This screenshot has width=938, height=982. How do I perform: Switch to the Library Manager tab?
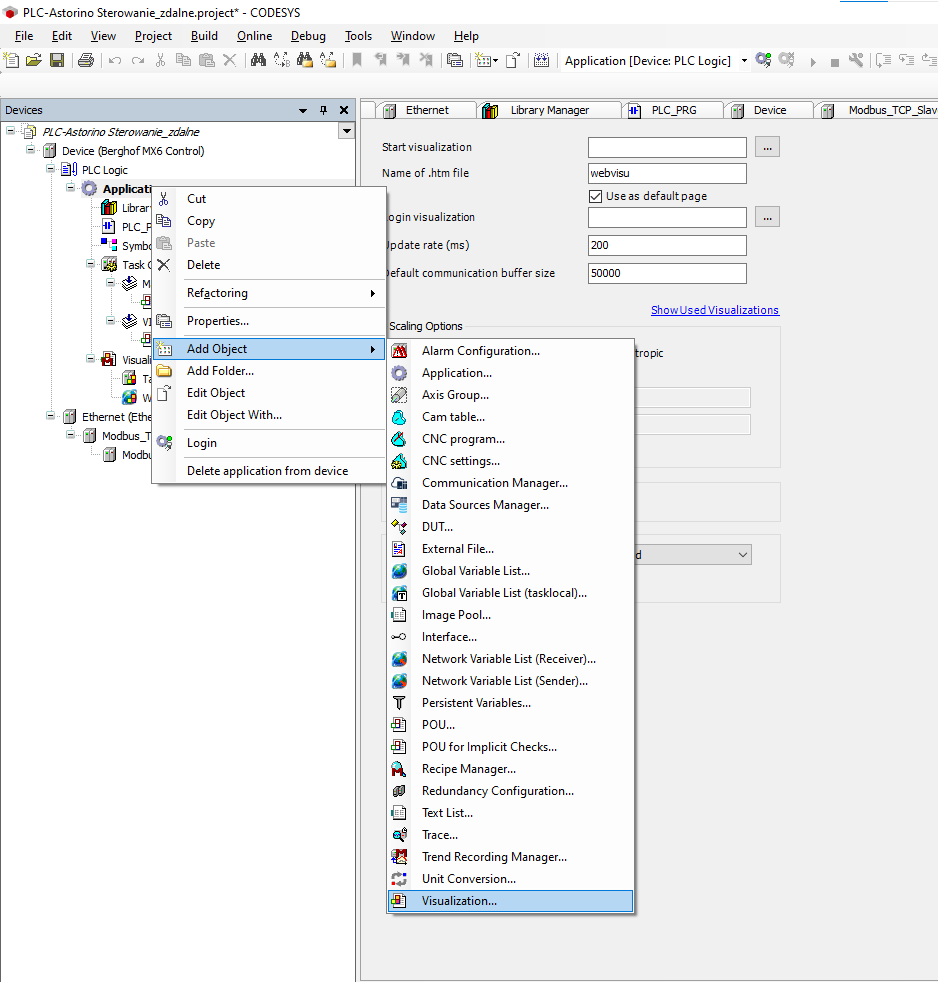coord(549,110)
